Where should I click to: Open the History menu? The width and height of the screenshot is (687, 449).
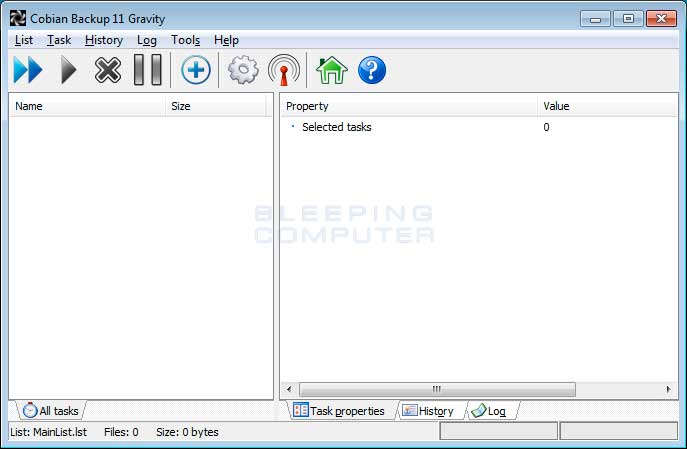click(104, 40)
